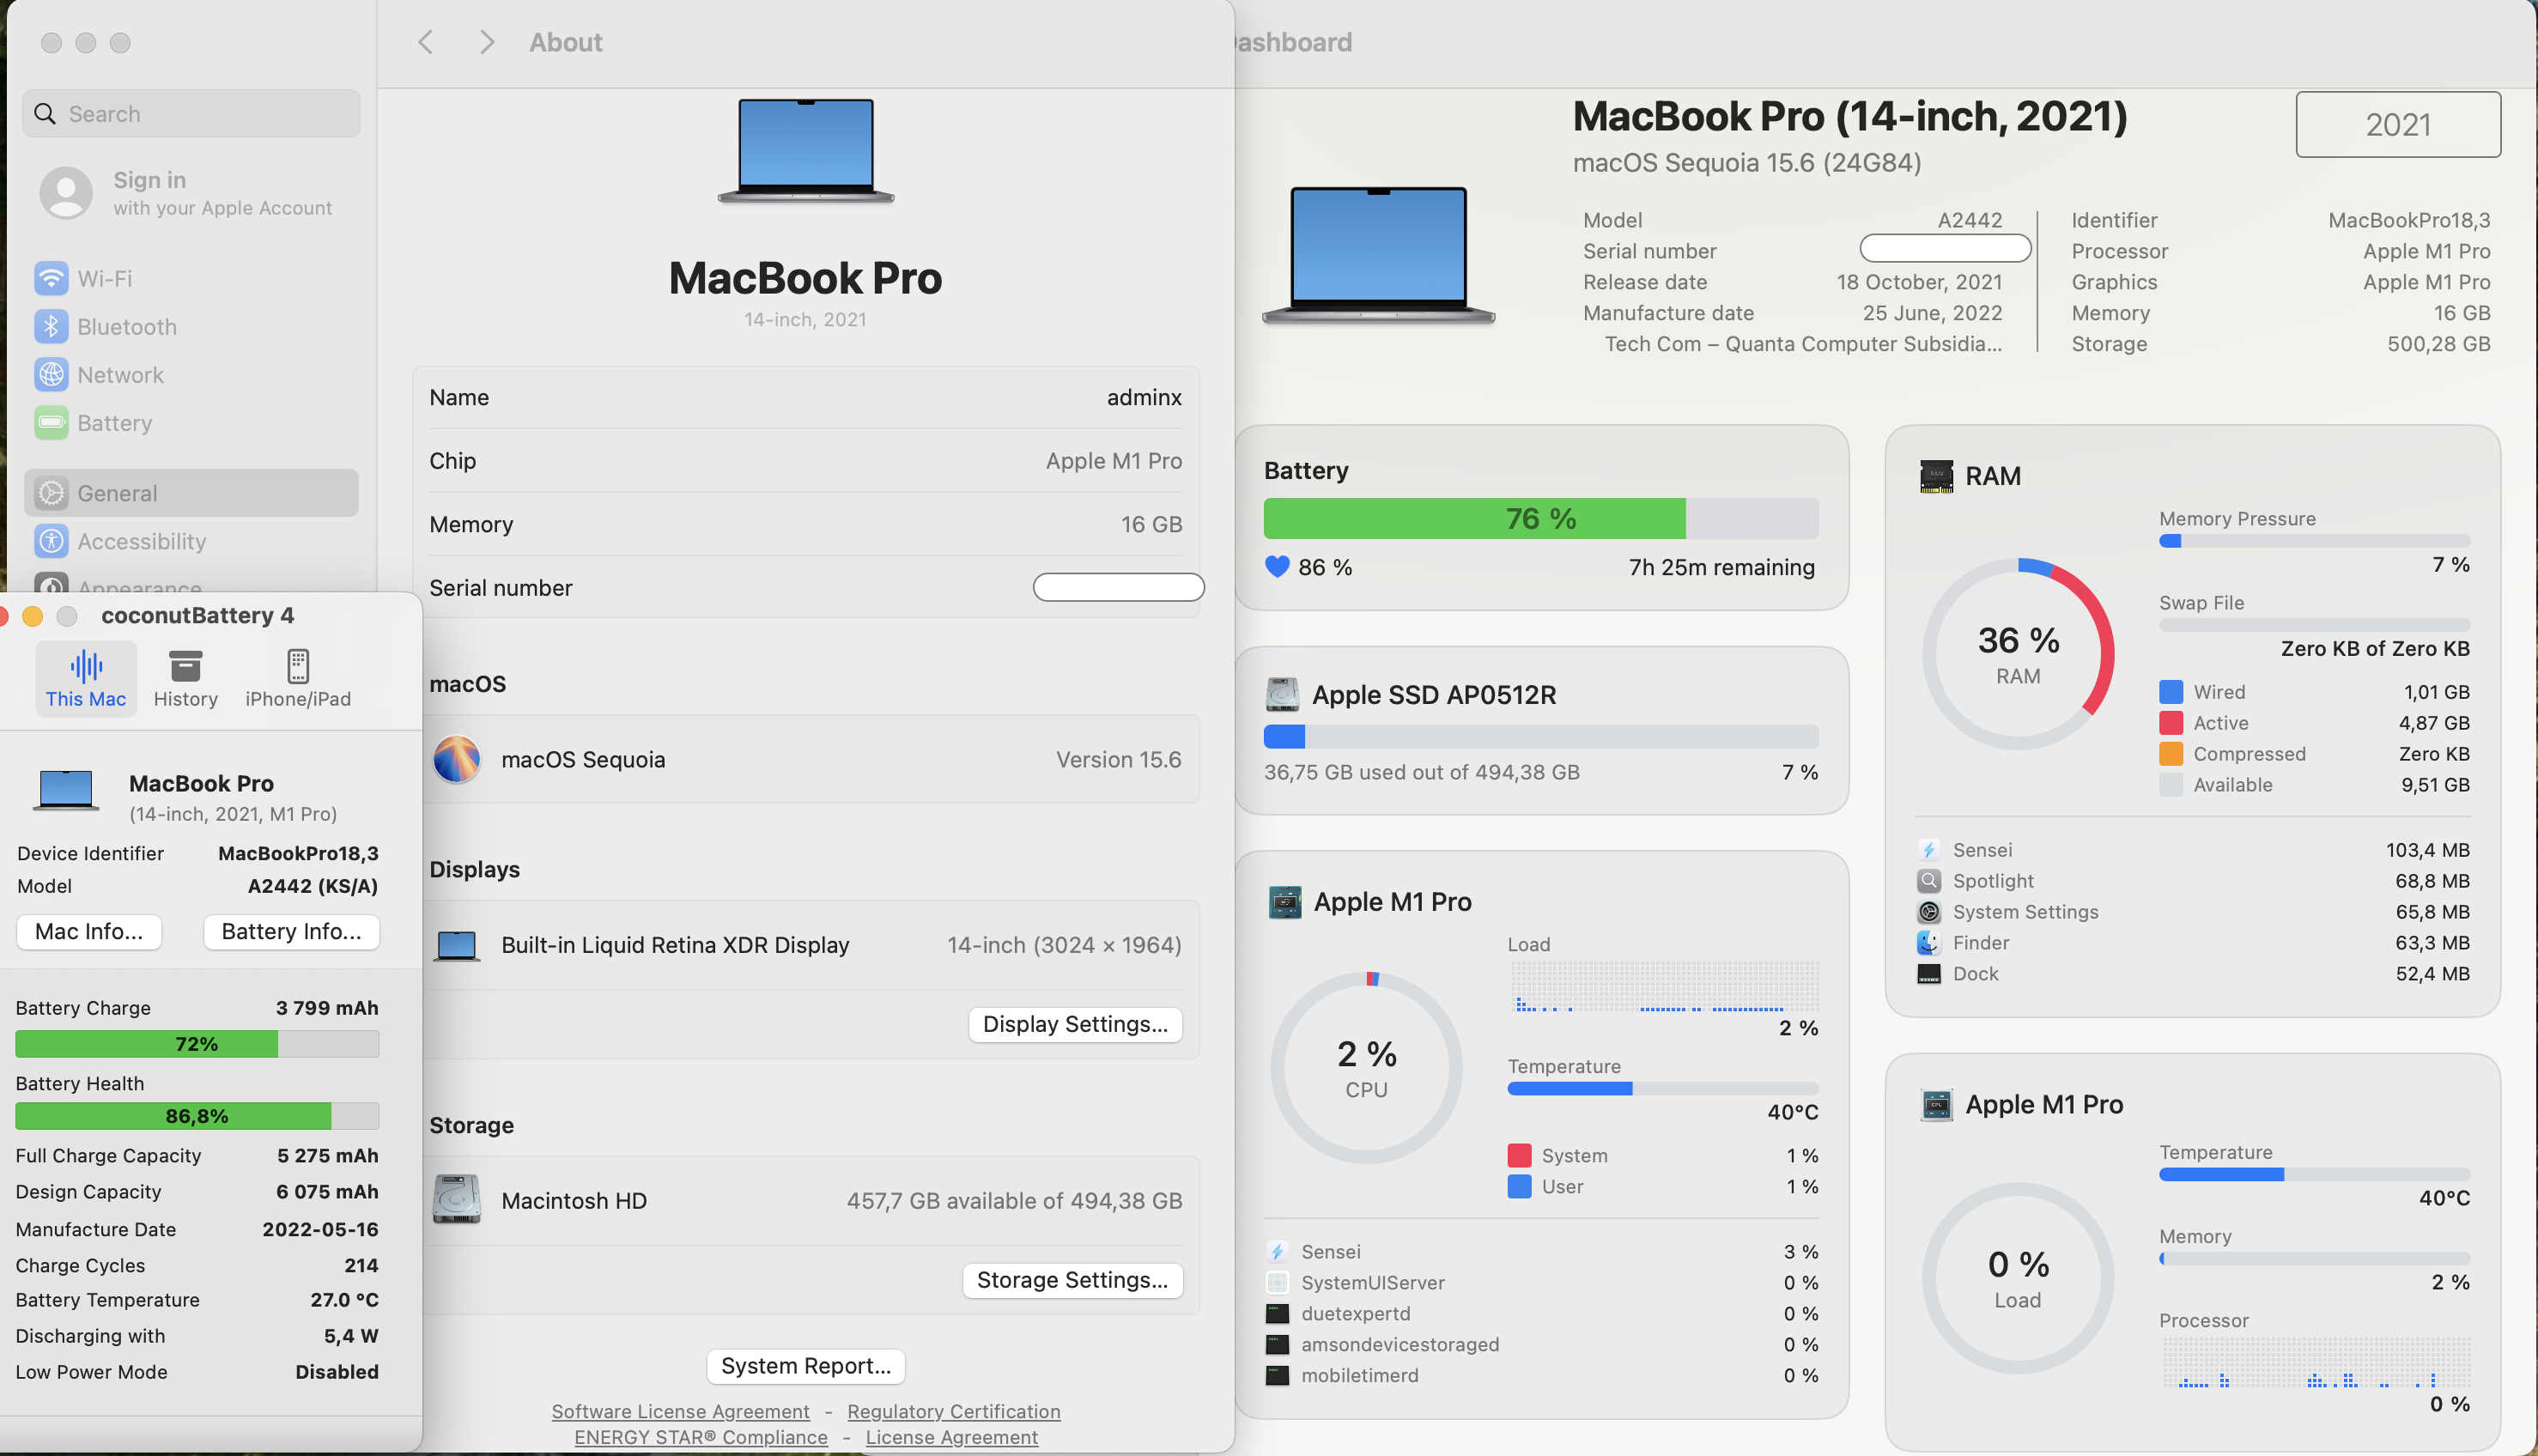This screenshot has height=1456, width=2538.
Task: Switch to History tab
Action: (185, 678)
